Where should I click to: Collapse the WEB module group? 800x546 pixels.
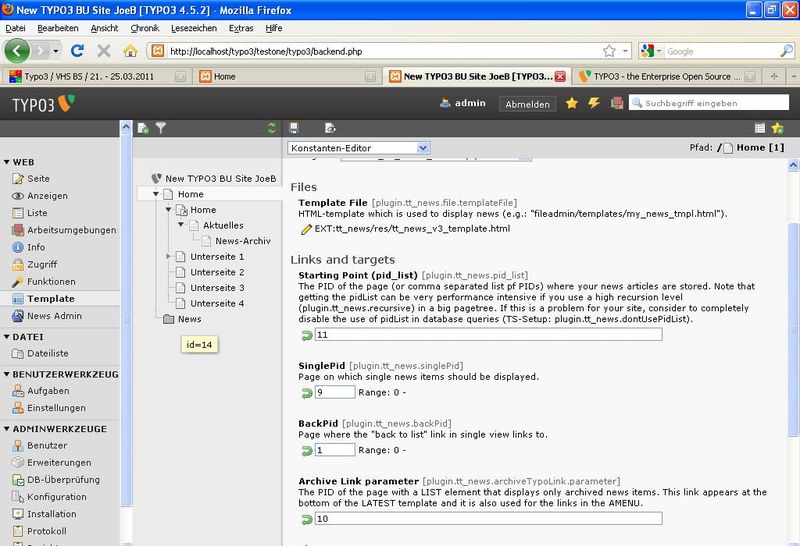point(7,162)
